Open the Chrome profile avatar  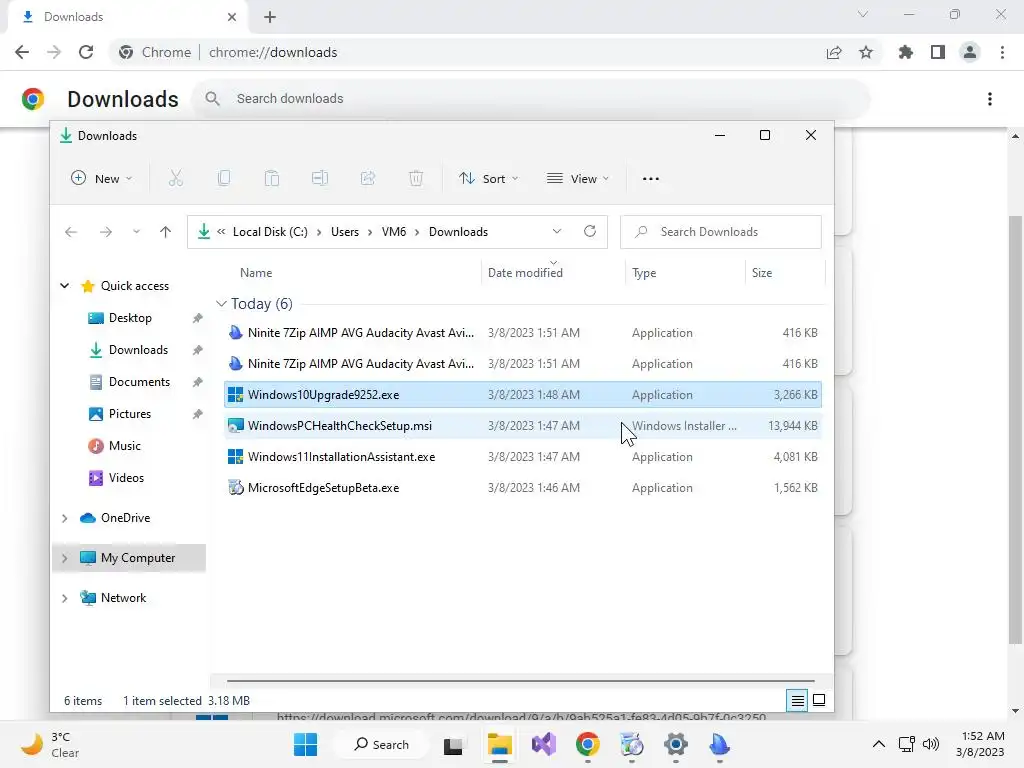(970, 52)
